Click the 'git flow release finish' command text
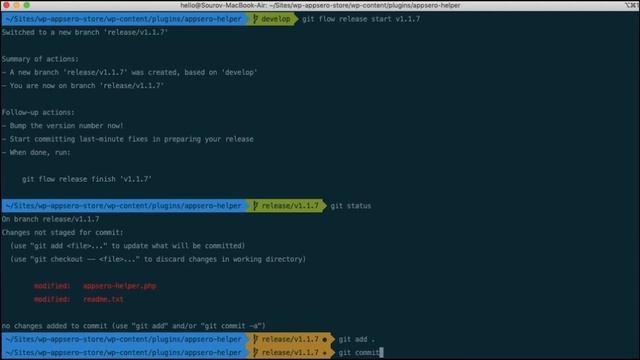 87,179
